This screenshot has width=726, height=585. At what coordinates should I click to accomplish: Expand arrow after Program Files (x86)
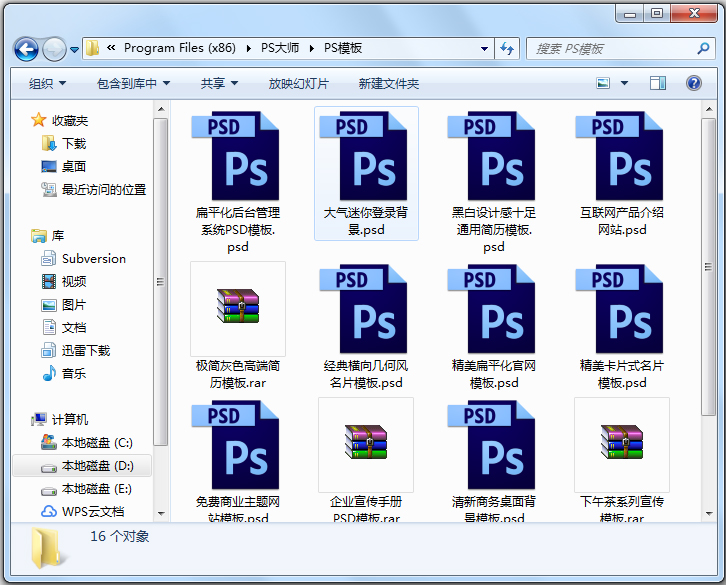coord(249,49)
